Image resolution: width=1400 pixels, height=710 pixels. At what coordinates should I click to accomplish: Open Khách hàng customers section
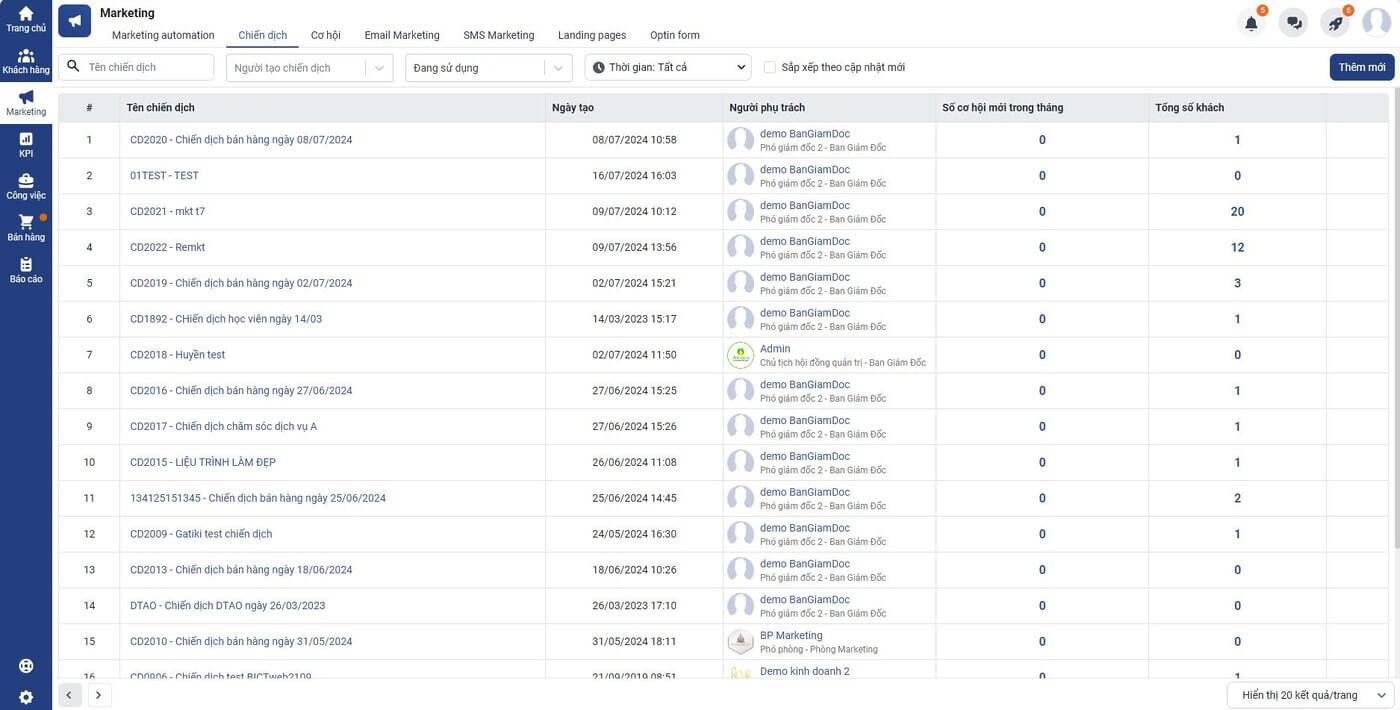point(26,61)
